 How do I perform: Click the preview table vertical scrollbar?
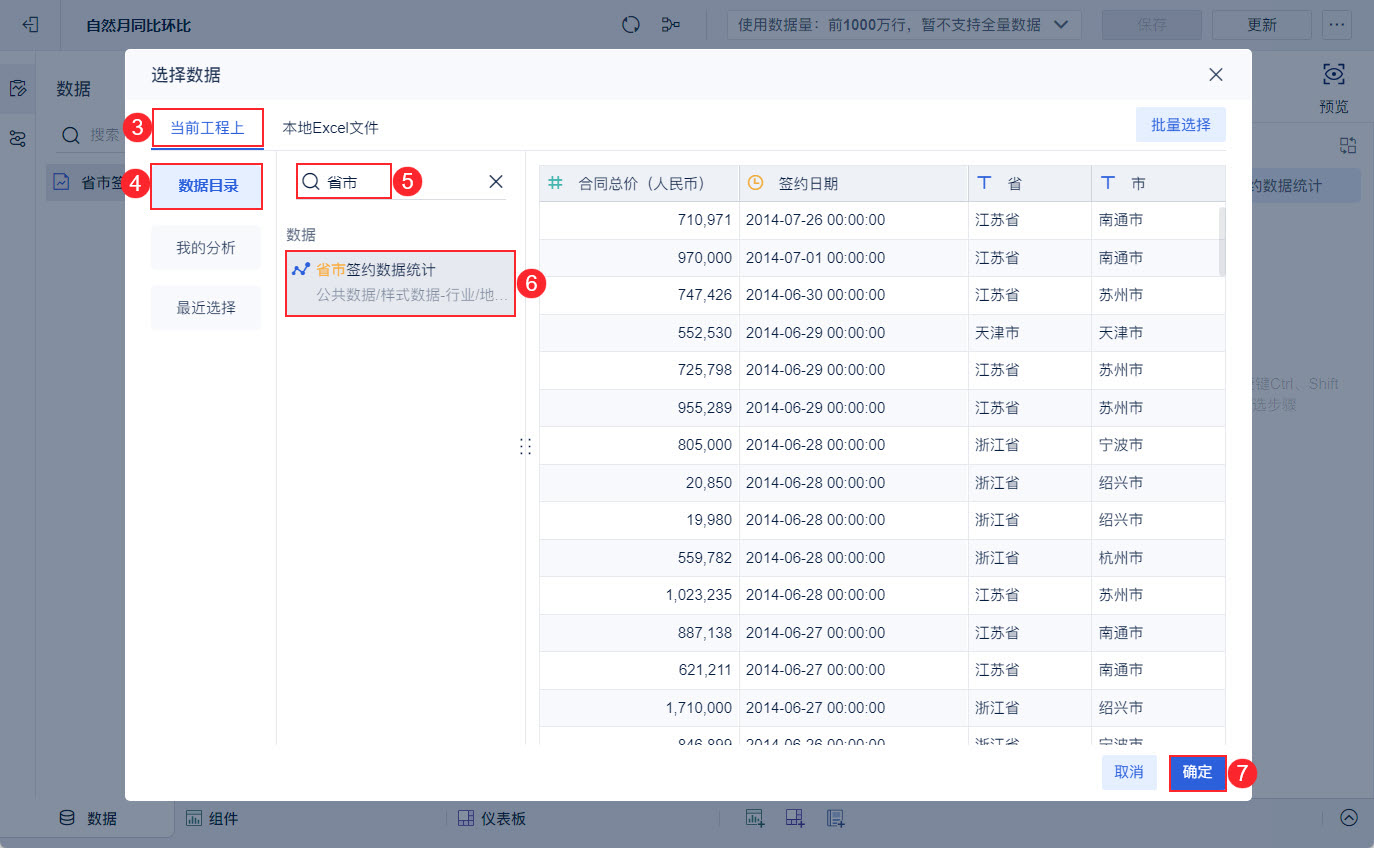pos(1221,240)
